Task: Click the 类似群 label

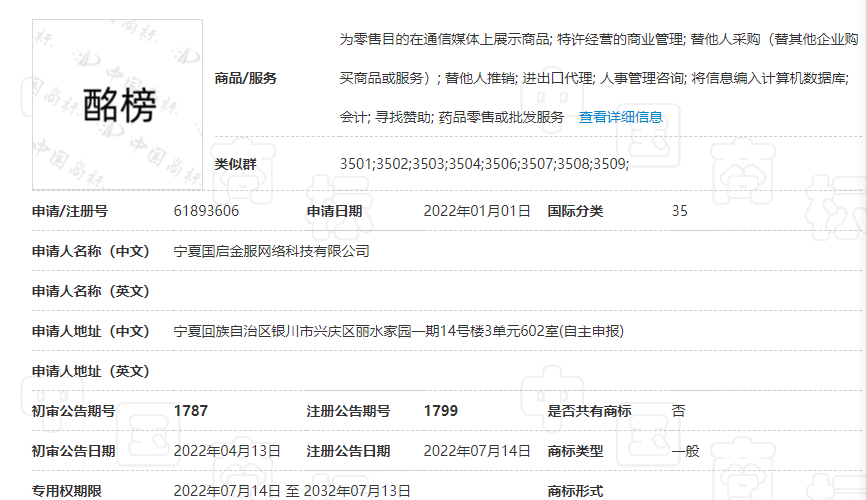Action: click(236, 163)
